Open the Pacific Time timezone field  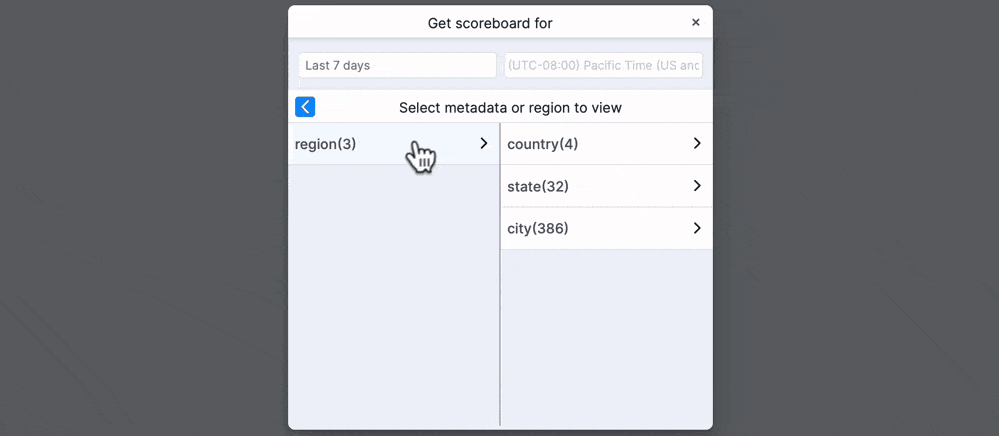click(603, 65)
